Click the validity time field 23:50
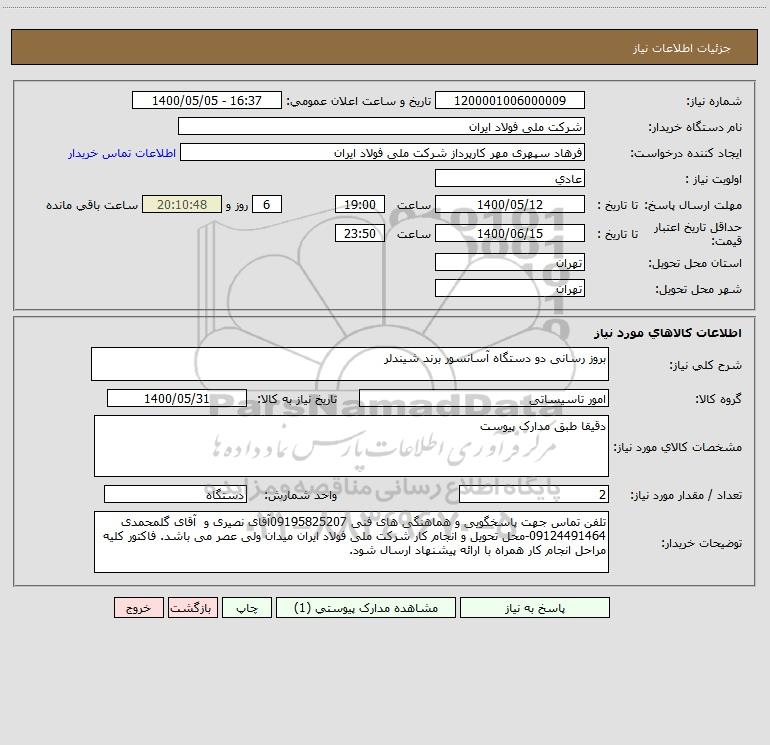The width and height of the screenshot is (770, 745). (x=359, y=233)
